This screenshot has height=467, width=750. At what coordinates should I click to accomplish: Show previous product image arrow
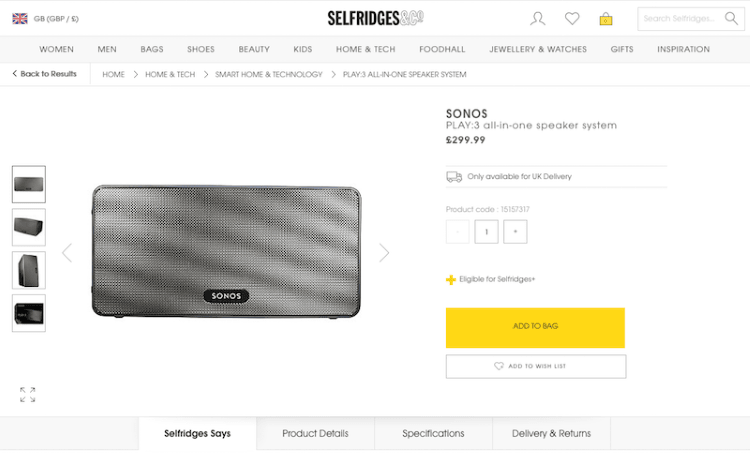coord(67,253)
